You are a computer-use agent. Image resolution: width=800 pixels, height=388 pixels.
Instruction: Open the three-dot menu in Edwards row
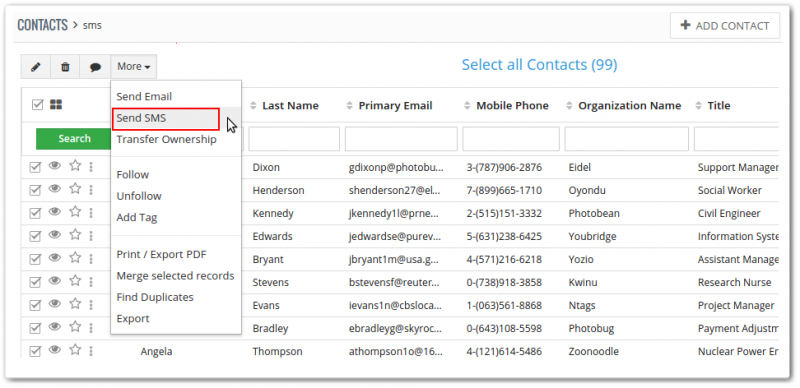(91, 235)
